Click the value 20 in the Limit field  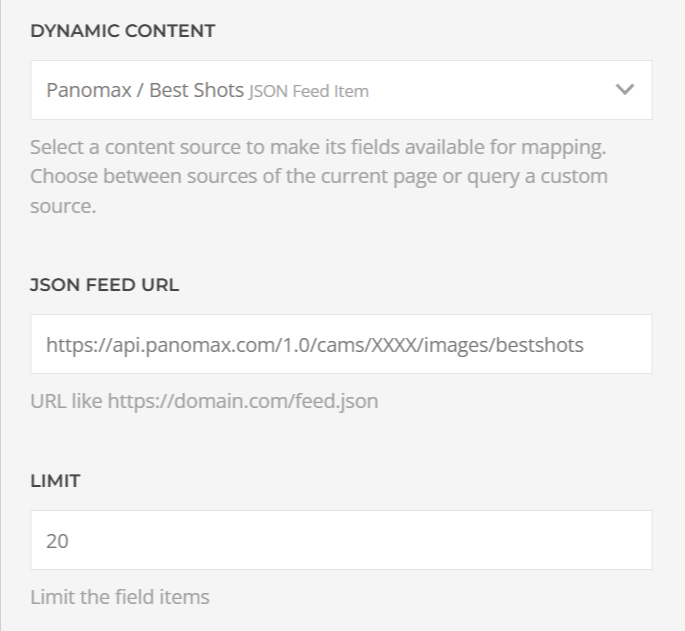point(56,541)
